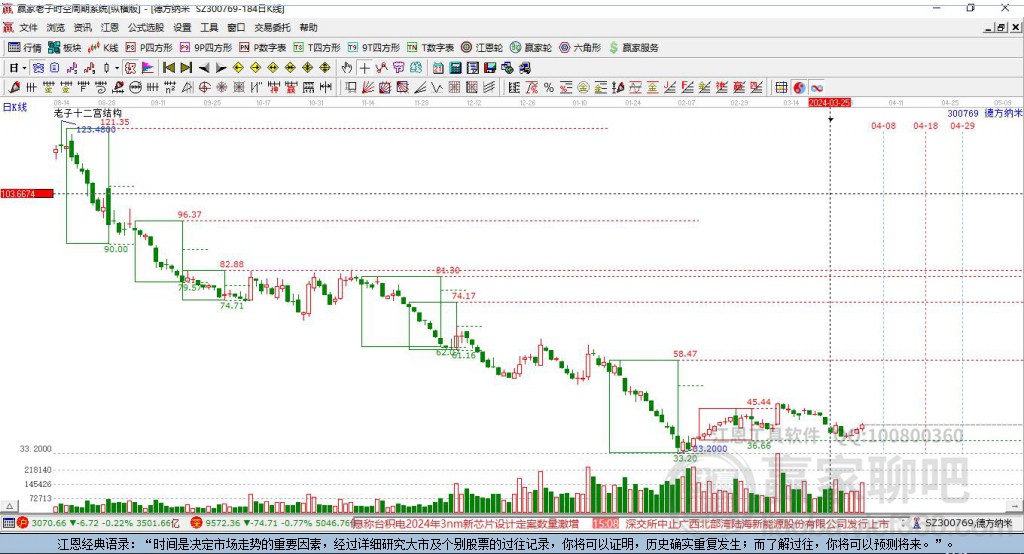Click the 04-29 future date label

coord(962,125)
